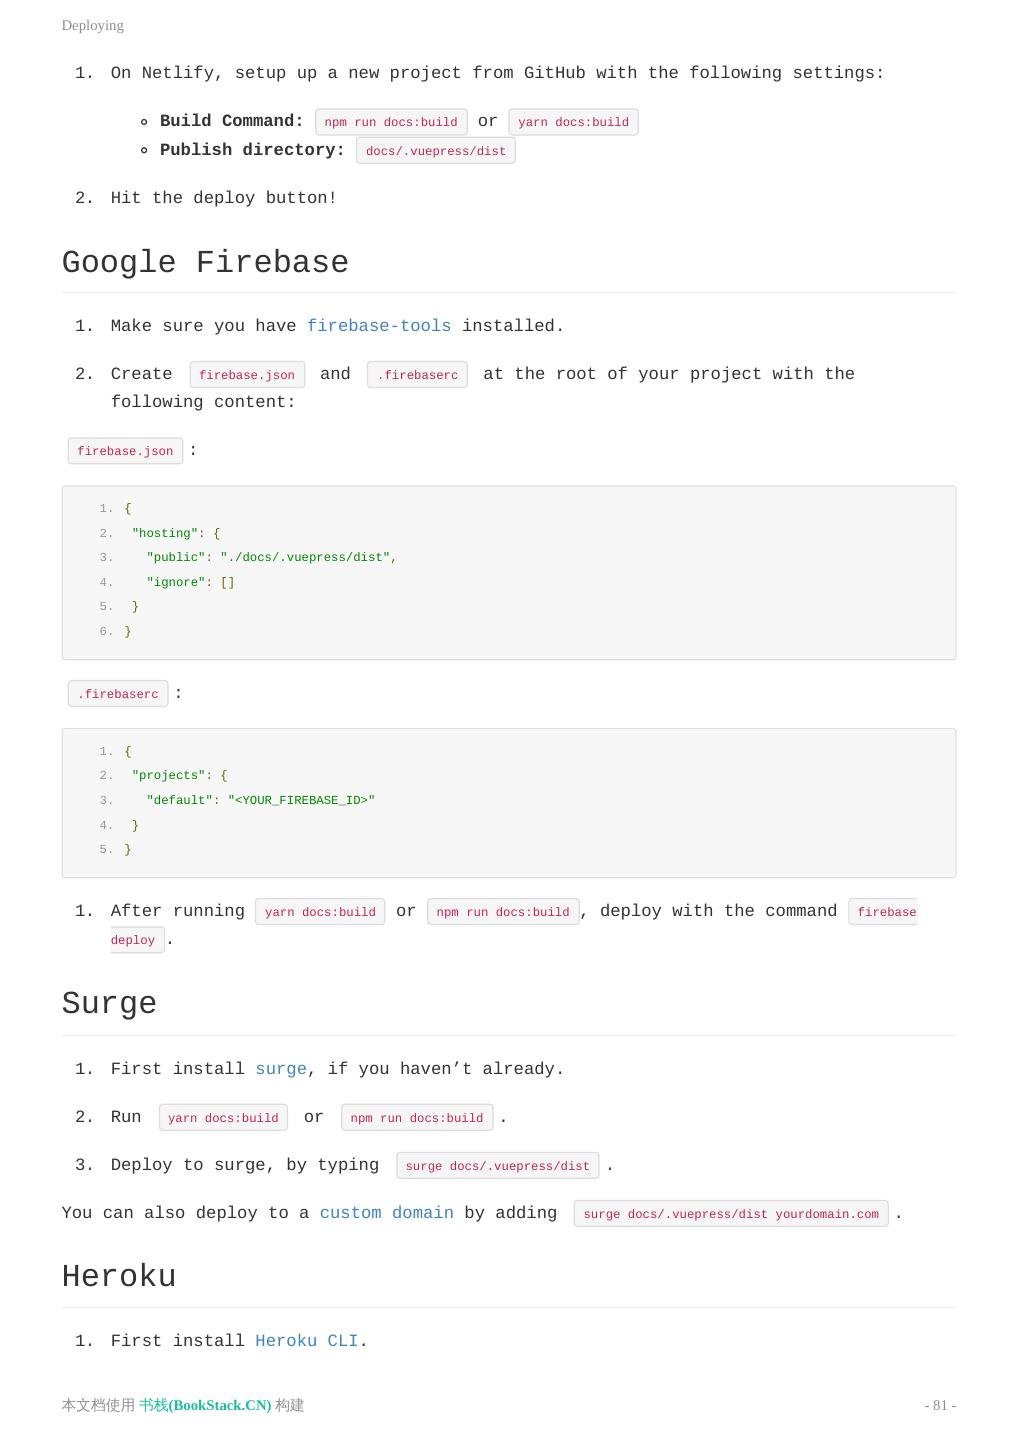
Task: Click the Heroku CLI link
Action: coord(306,1341)
